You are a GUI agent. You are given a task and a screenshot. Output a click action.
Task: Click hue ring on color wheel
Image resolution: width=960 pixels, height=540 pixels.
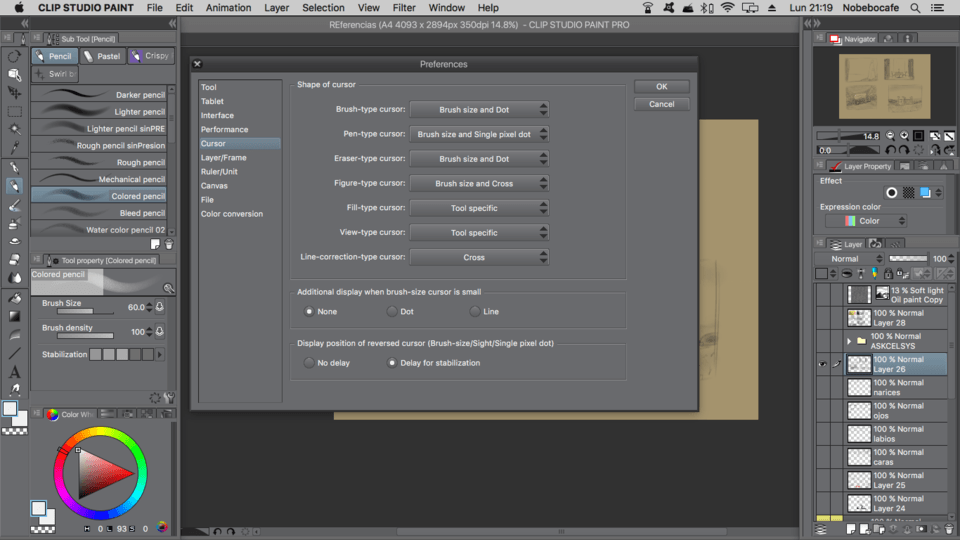(x=100, y=432)
